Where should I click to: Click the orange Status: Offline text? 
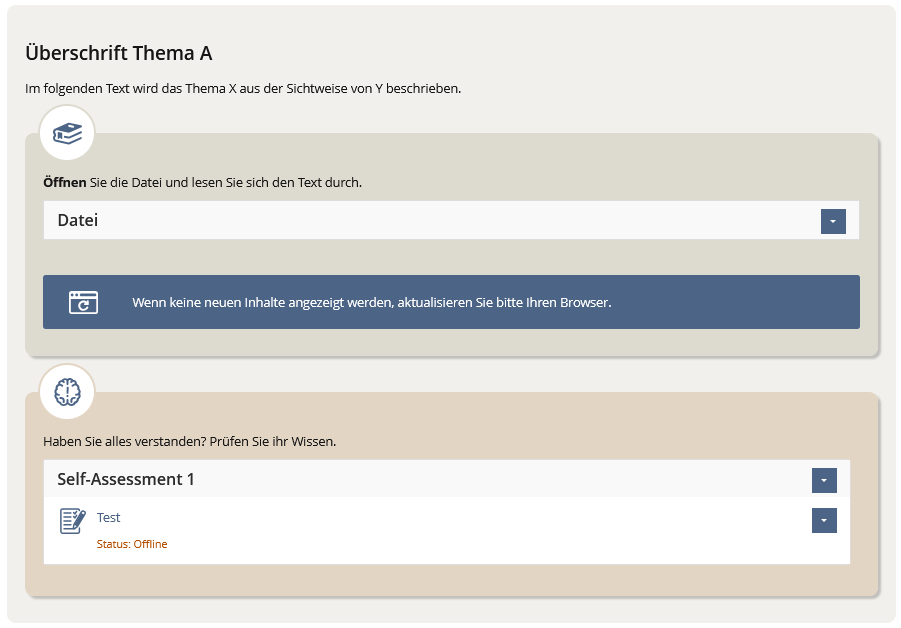[x=132, y=544]
